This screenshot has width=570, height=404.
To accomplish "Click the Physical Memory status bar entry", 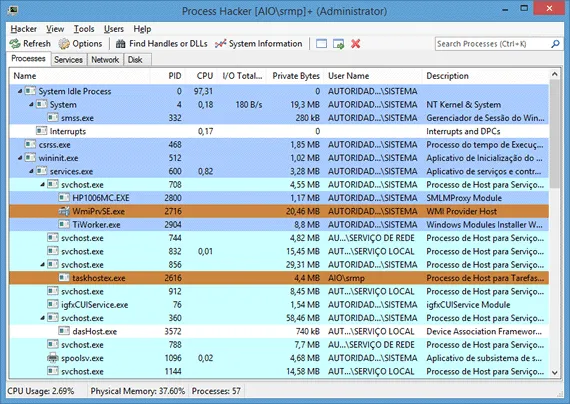I will 137,391.
